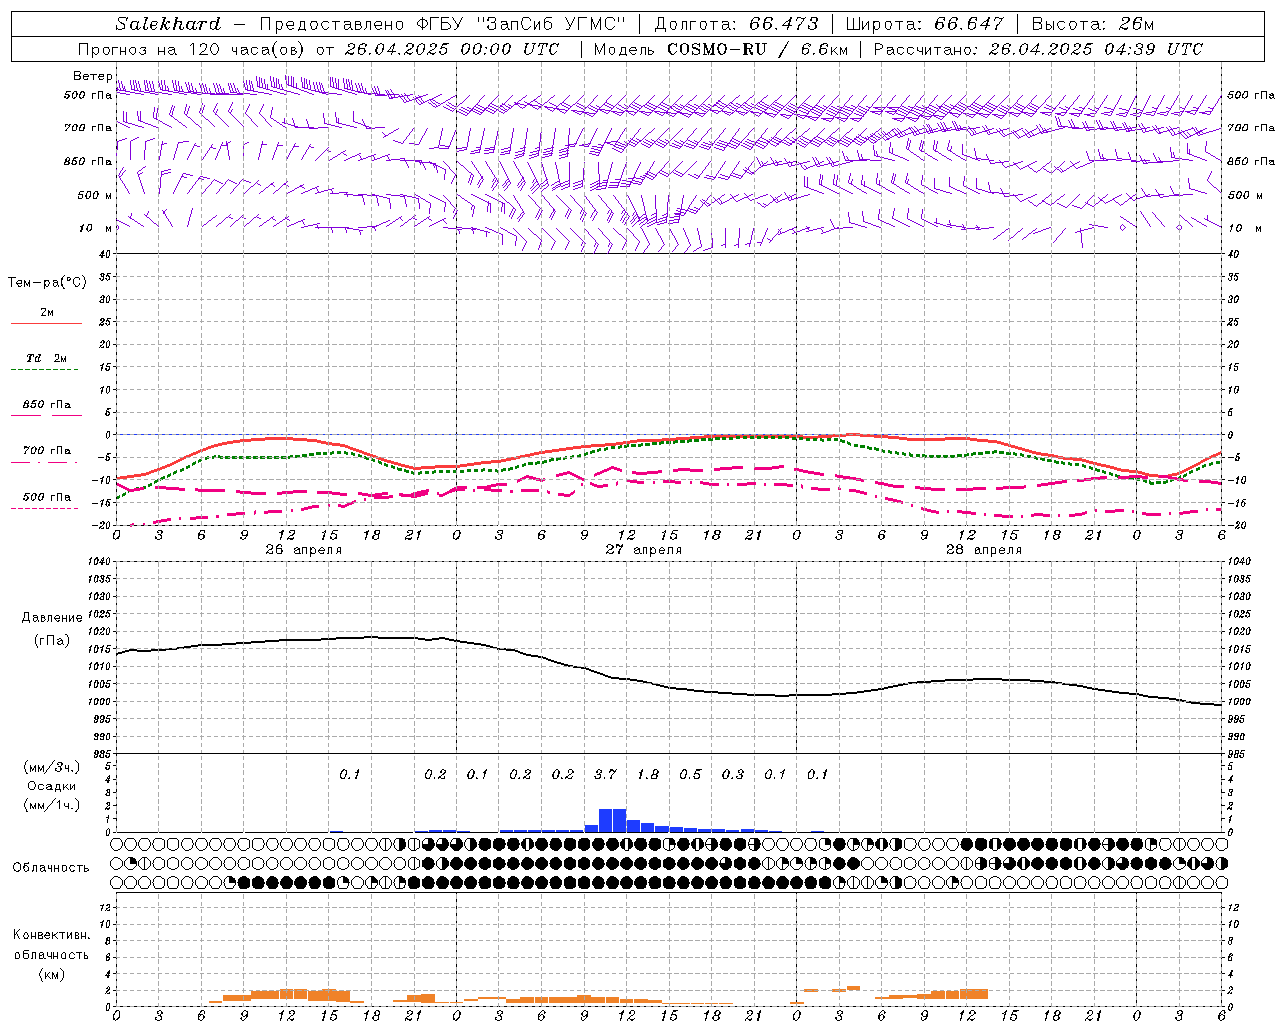Click the elevation text Высота: 26м

tap(1092, 24)
